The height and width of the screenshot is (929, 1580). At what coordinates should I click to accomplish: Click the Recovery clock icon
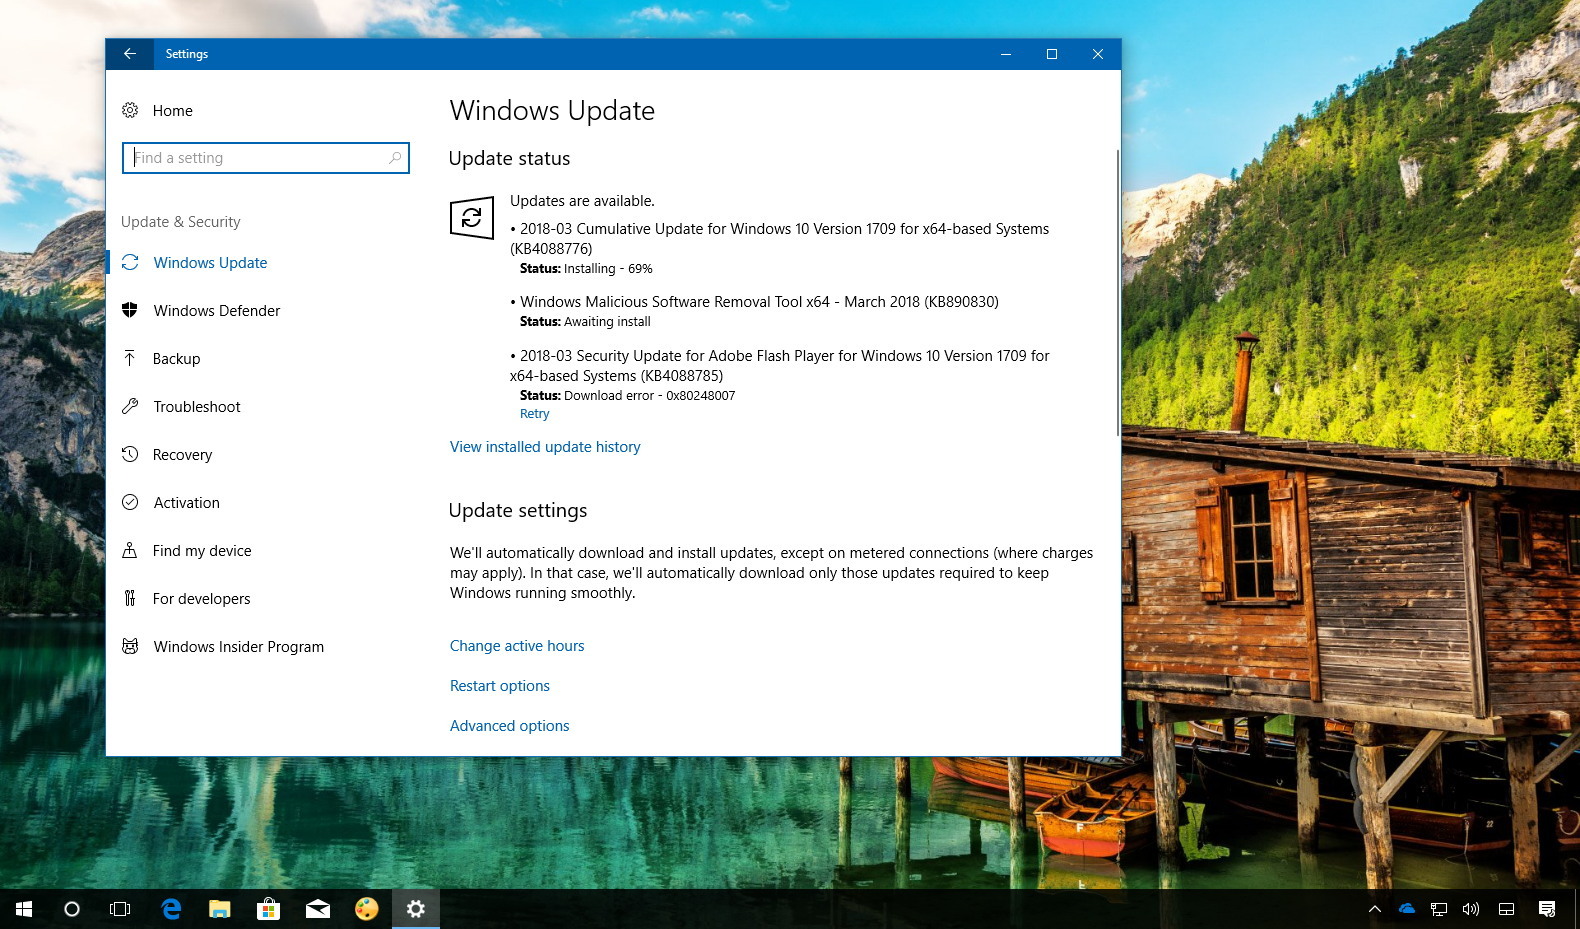[x=130, y=454]
